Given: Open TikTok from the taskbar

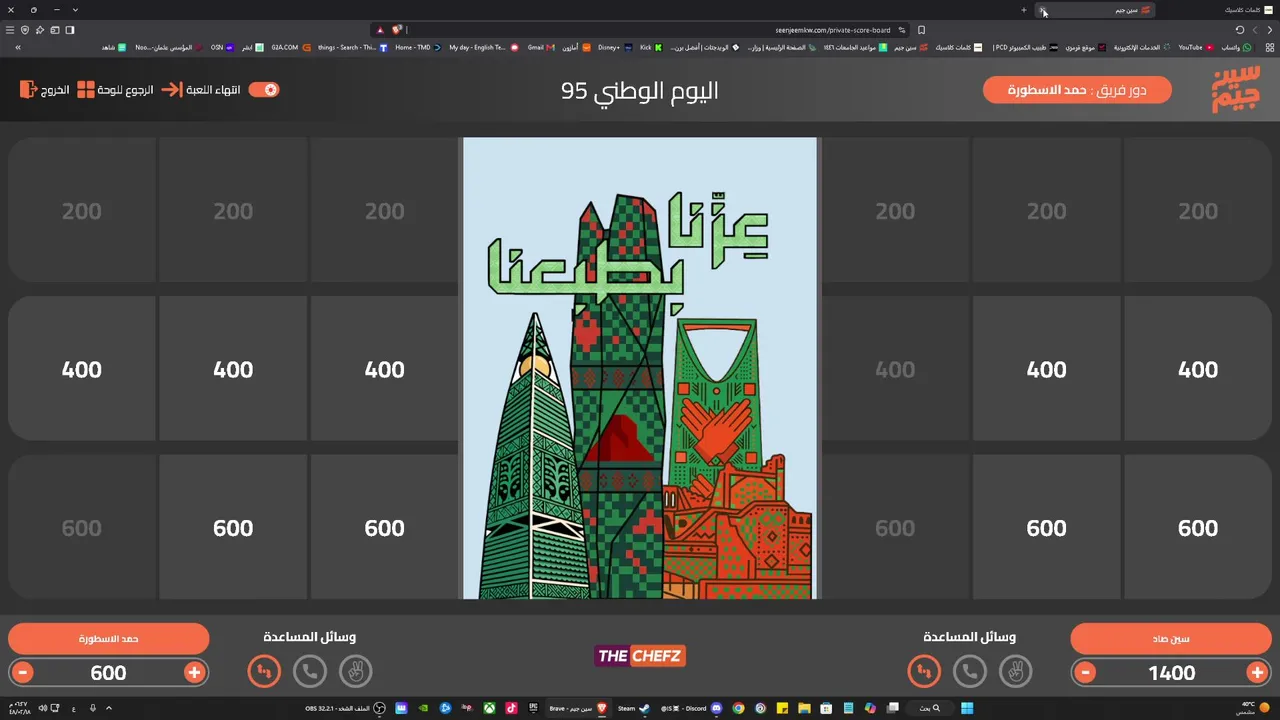Looking at the screenshot, I should pyautogui.click(x=511, y=708).
